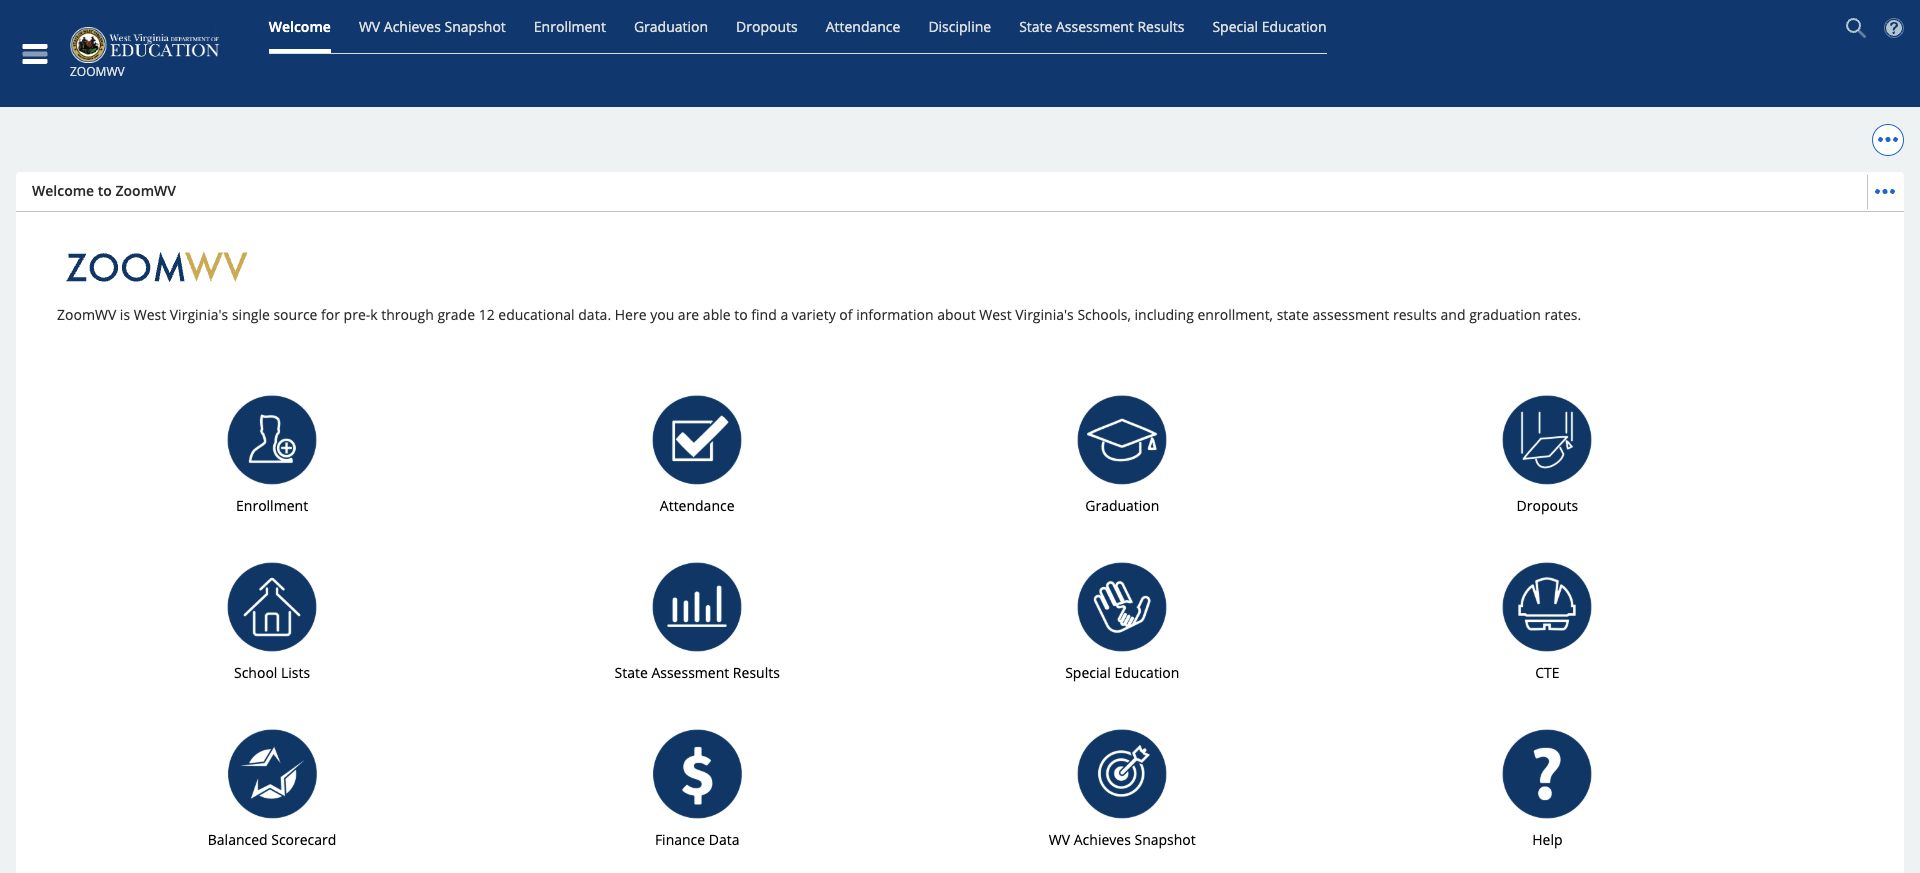The height and width of the screenshot is (873, 1920).
Task: Click the Balanced Scorecard icon
Action: pyautogui.click(x=272, y=774)
